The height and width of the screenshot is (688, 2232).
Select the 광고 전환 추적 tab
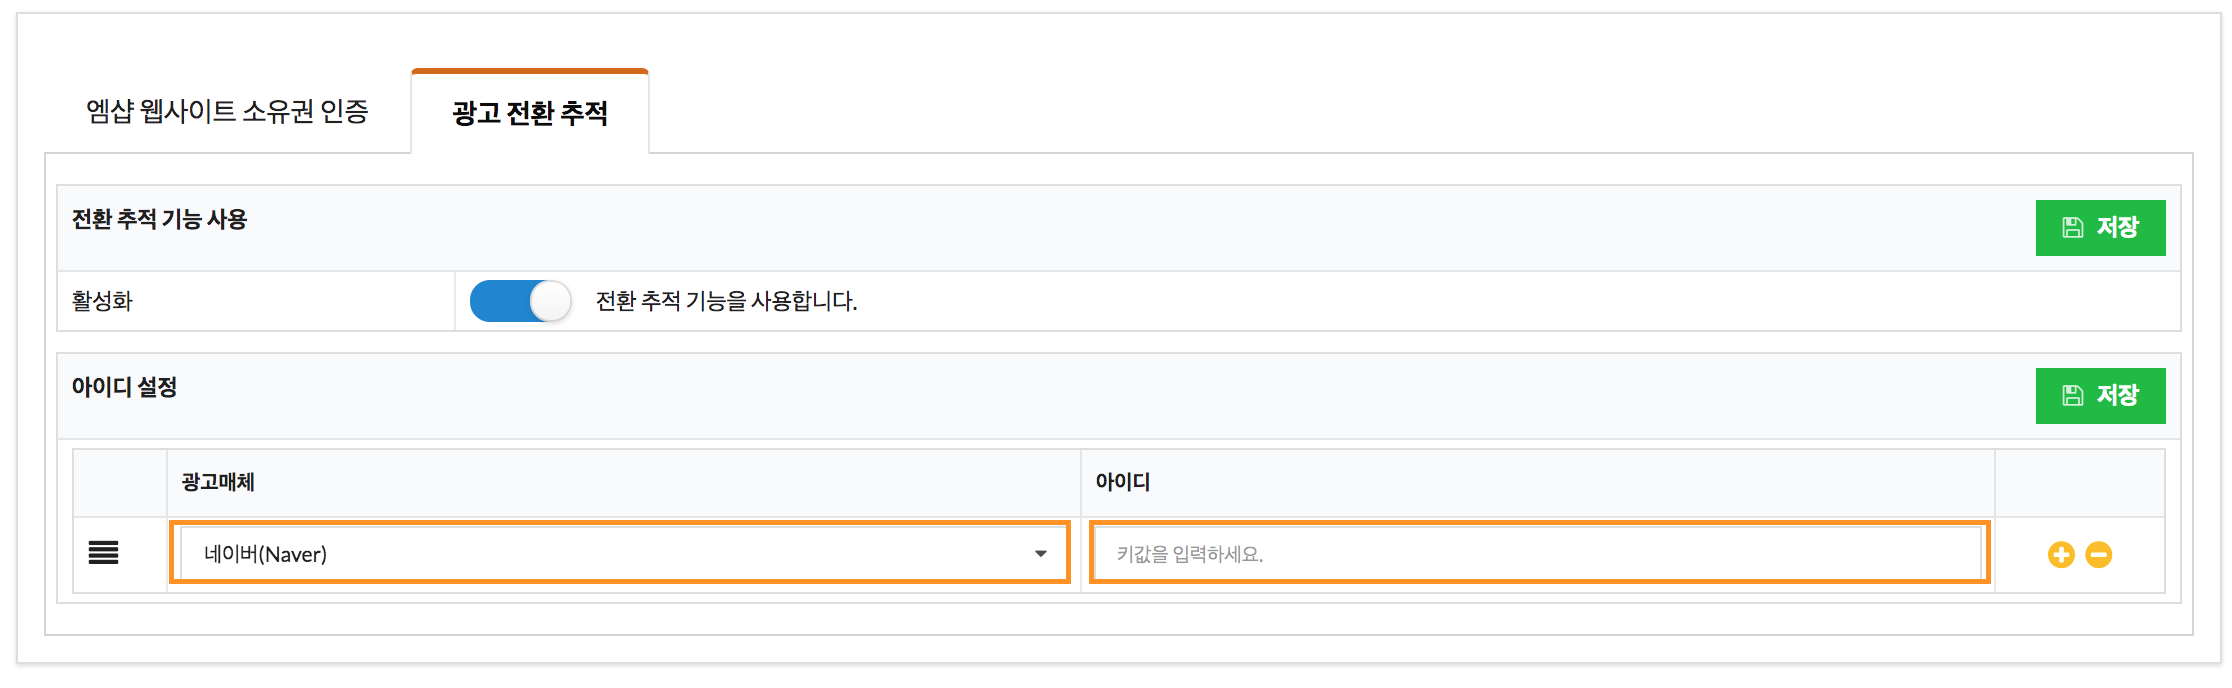[530, 113]
